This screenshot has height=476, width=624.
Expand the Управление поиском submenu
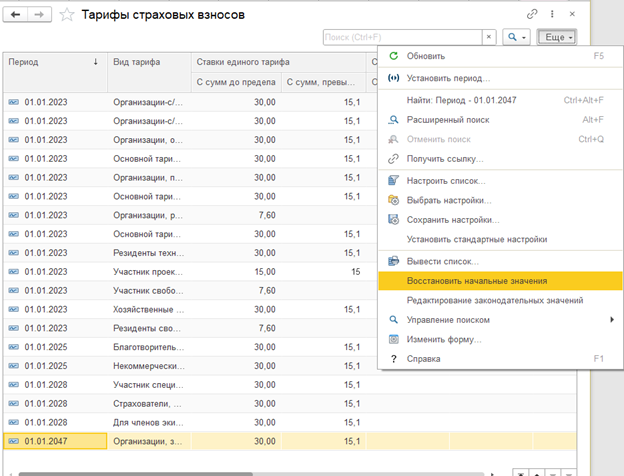[448, 320]
